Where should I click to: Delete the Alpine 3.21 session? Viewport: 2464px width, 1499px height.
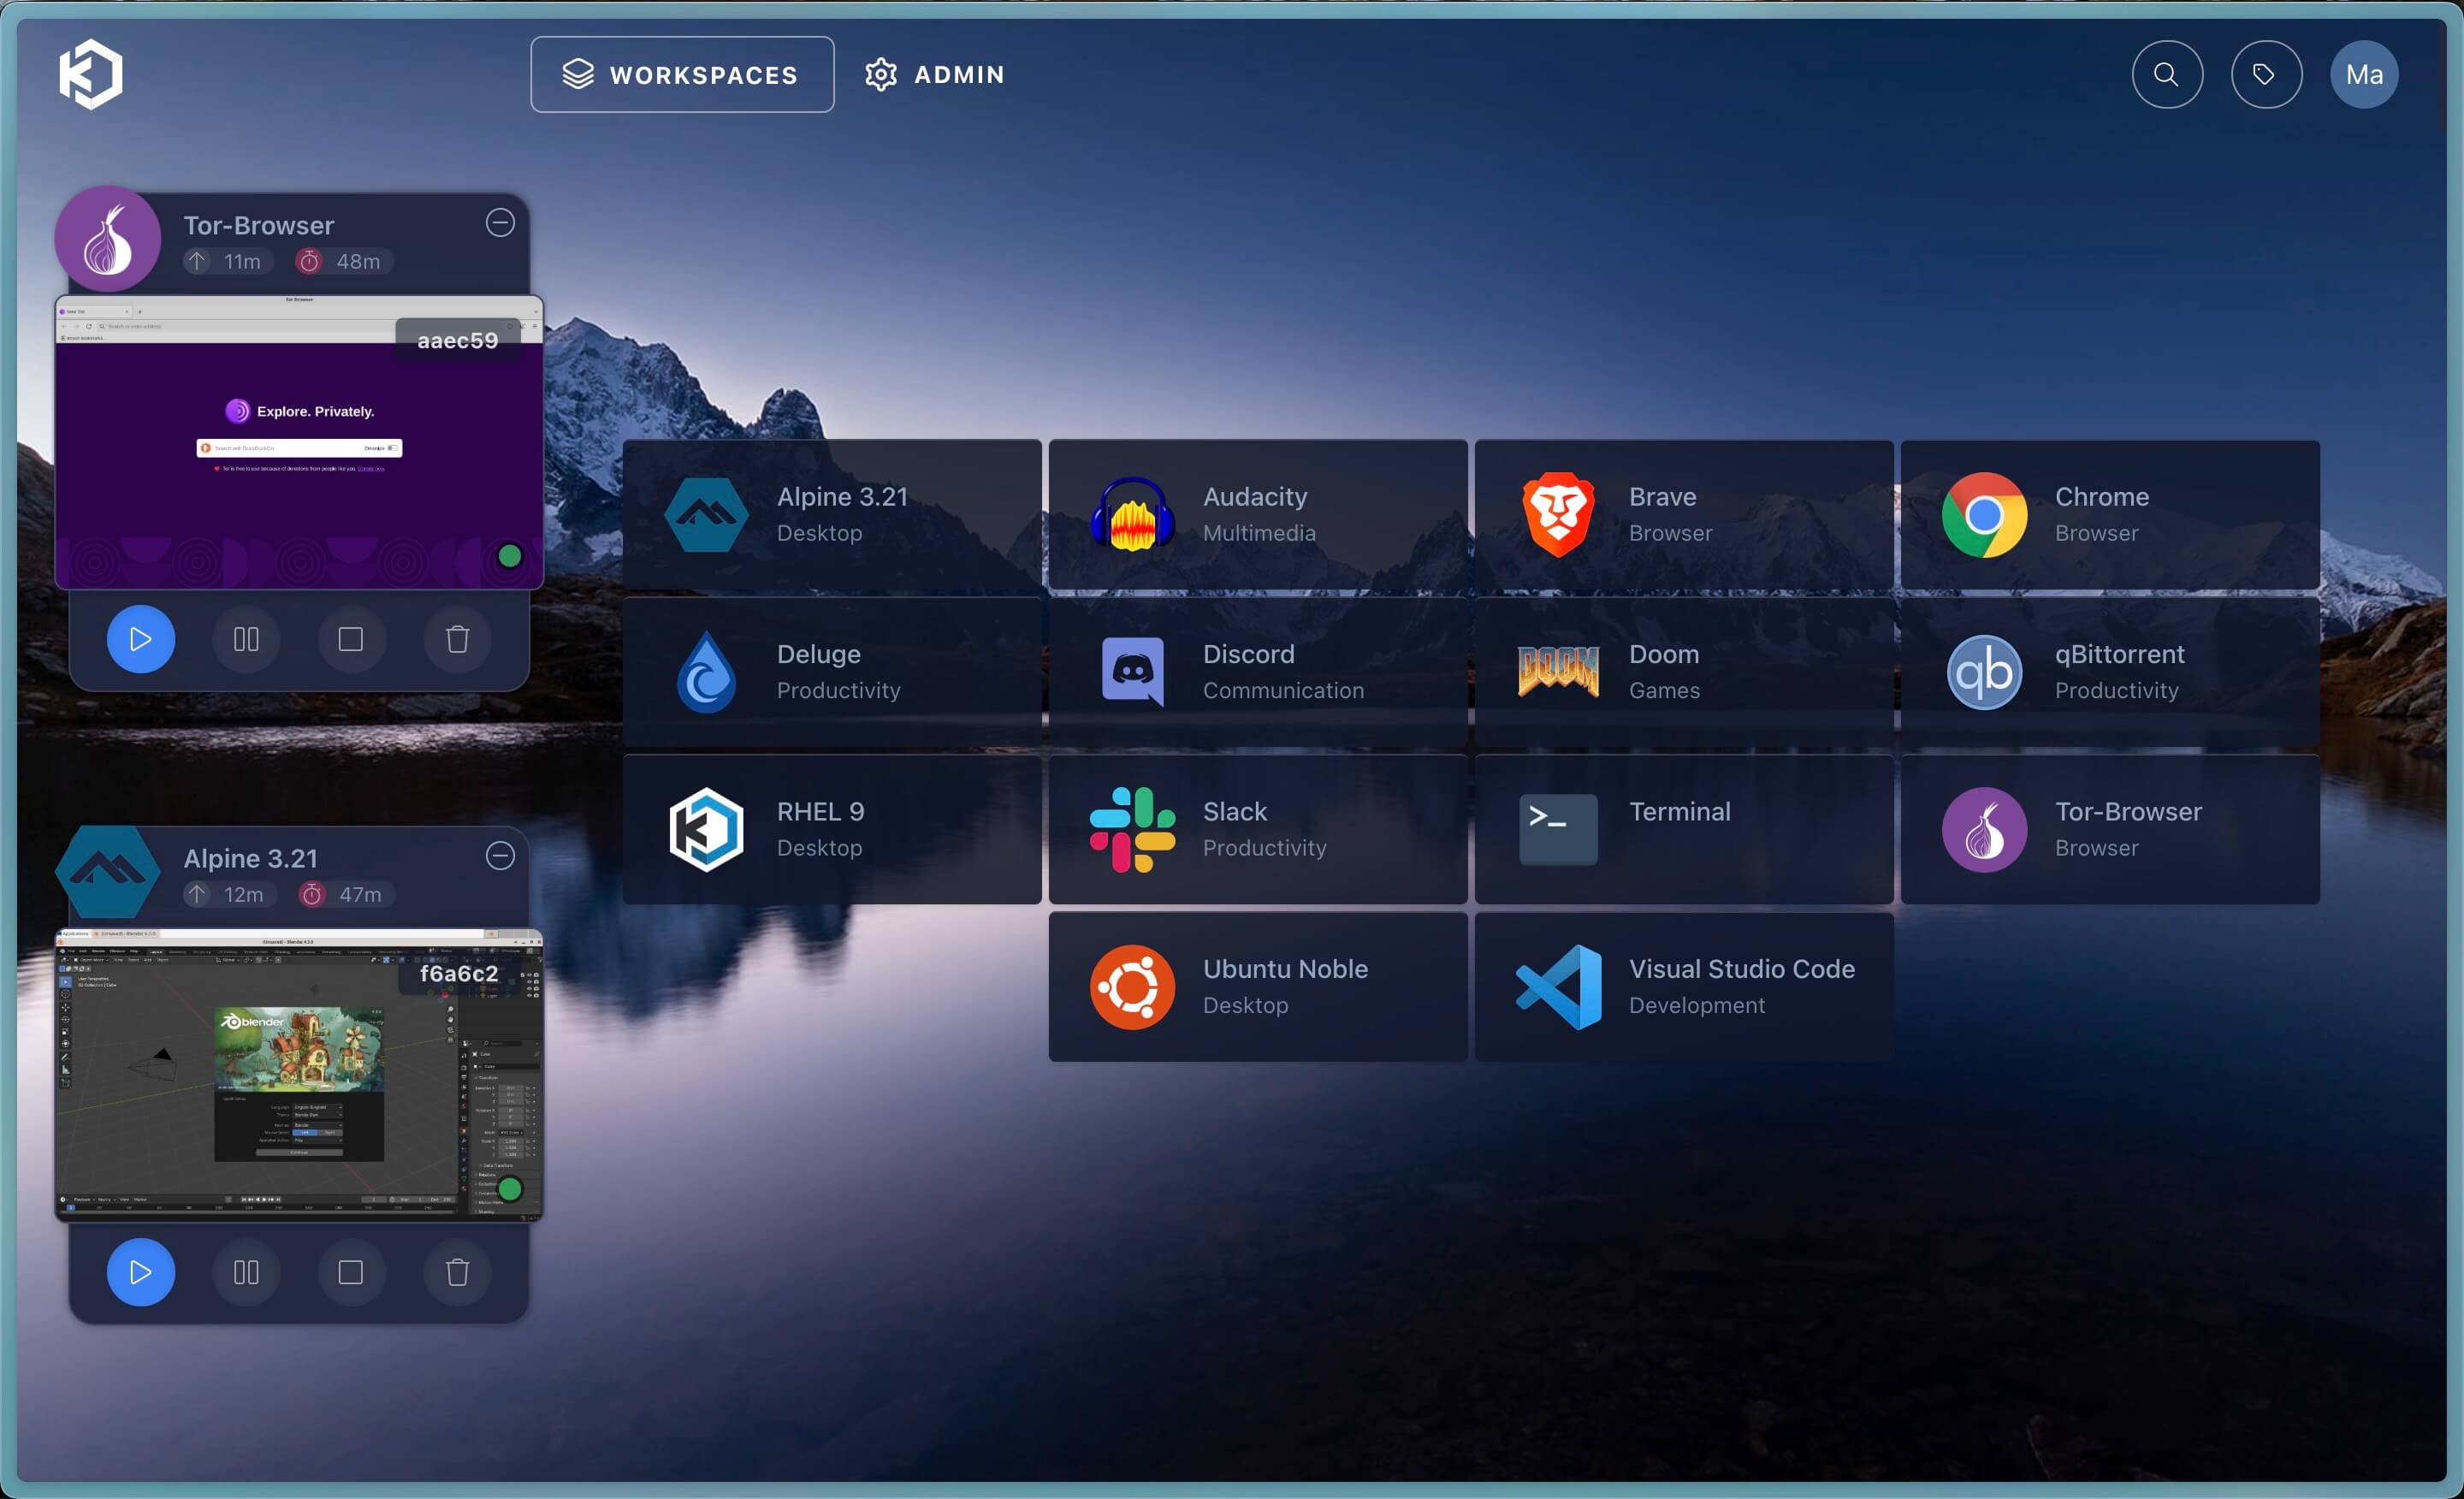coord(457,1272)
